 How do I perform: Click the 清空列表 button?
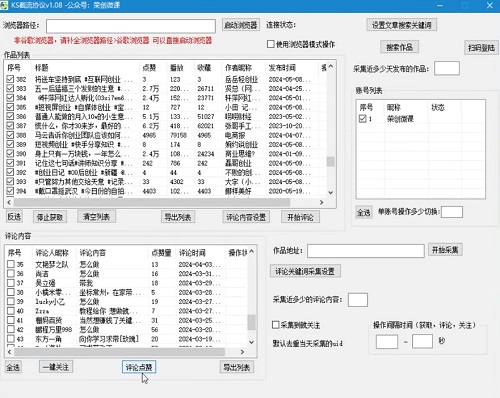tap(96, 216)
